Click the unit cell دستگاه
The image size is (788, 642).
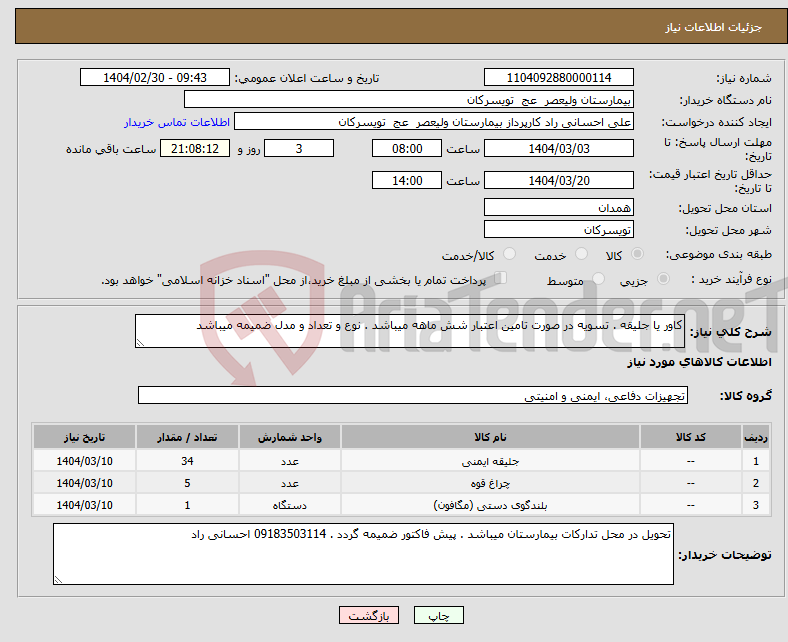[289, 505]
